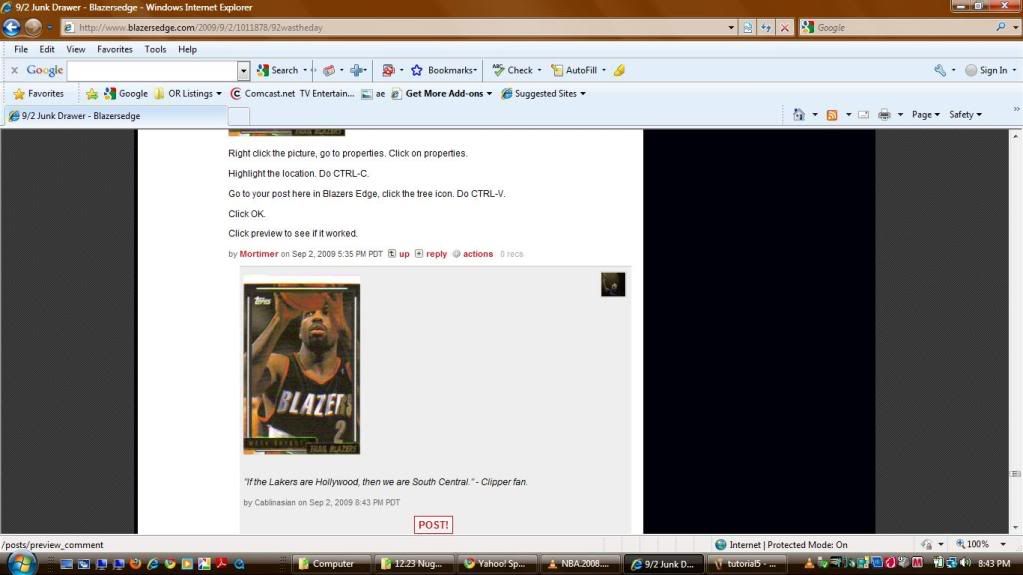
Task: Click the Google Toolbar Search button
Action: [x=278, y=70]
